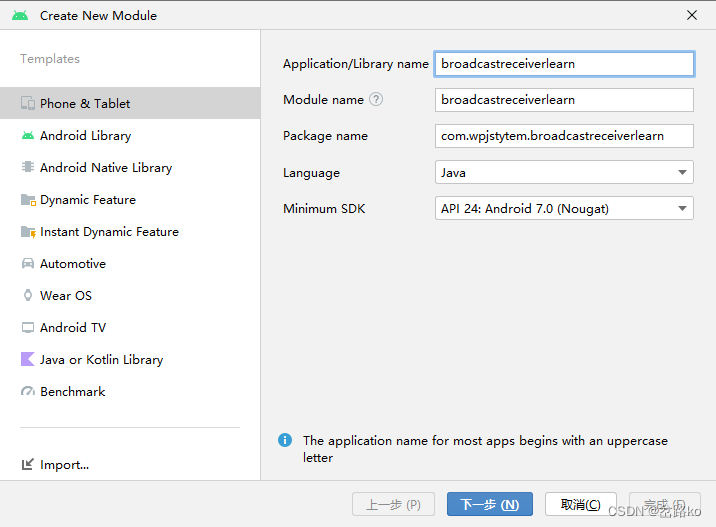Click the Wear OS watch icon
The height and width of the screenshot is (527, 716).
[x=28, y=295]
